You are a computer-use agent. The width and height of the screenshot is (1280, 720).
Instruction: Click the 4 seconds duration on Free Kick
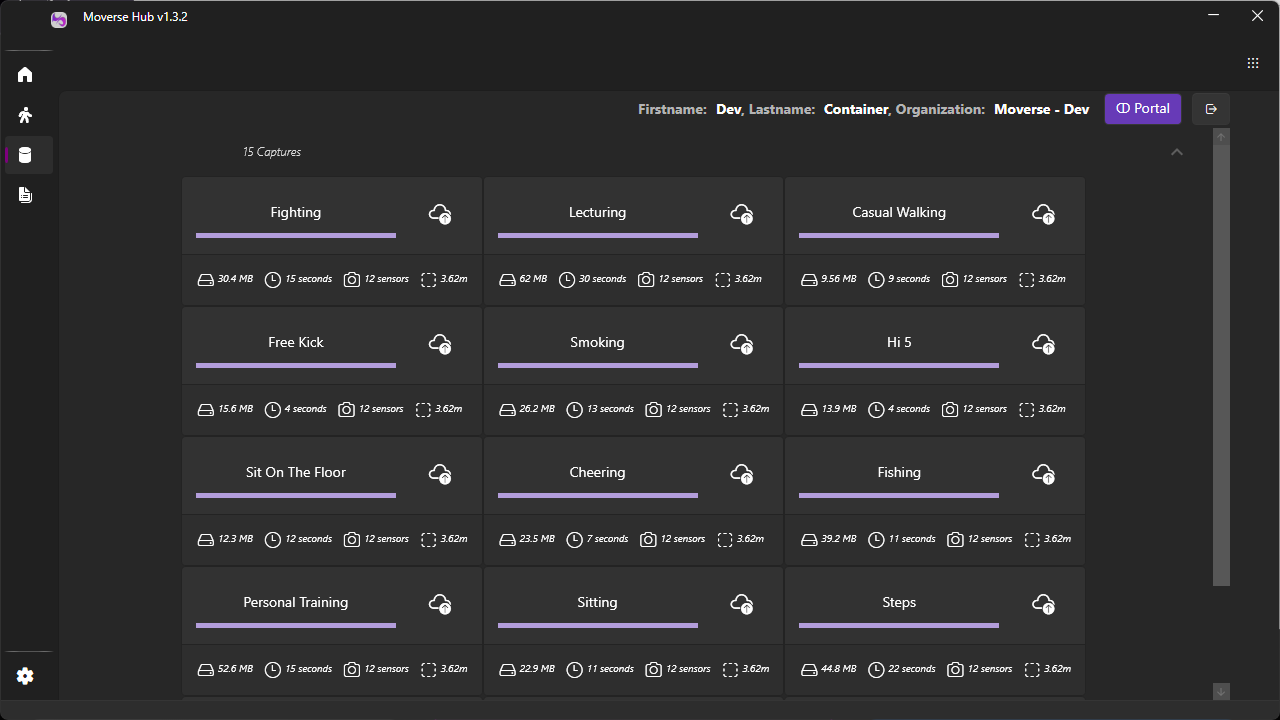pos(306,409)
